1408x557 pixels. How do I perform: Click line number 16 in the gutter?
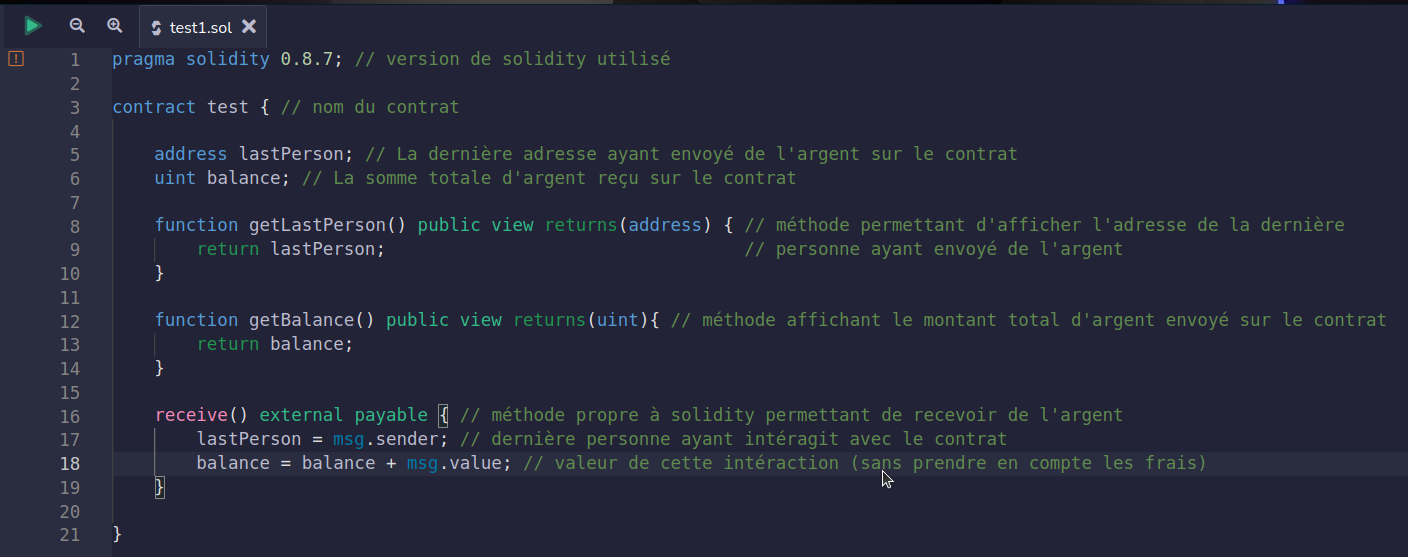tap(70, 416)
